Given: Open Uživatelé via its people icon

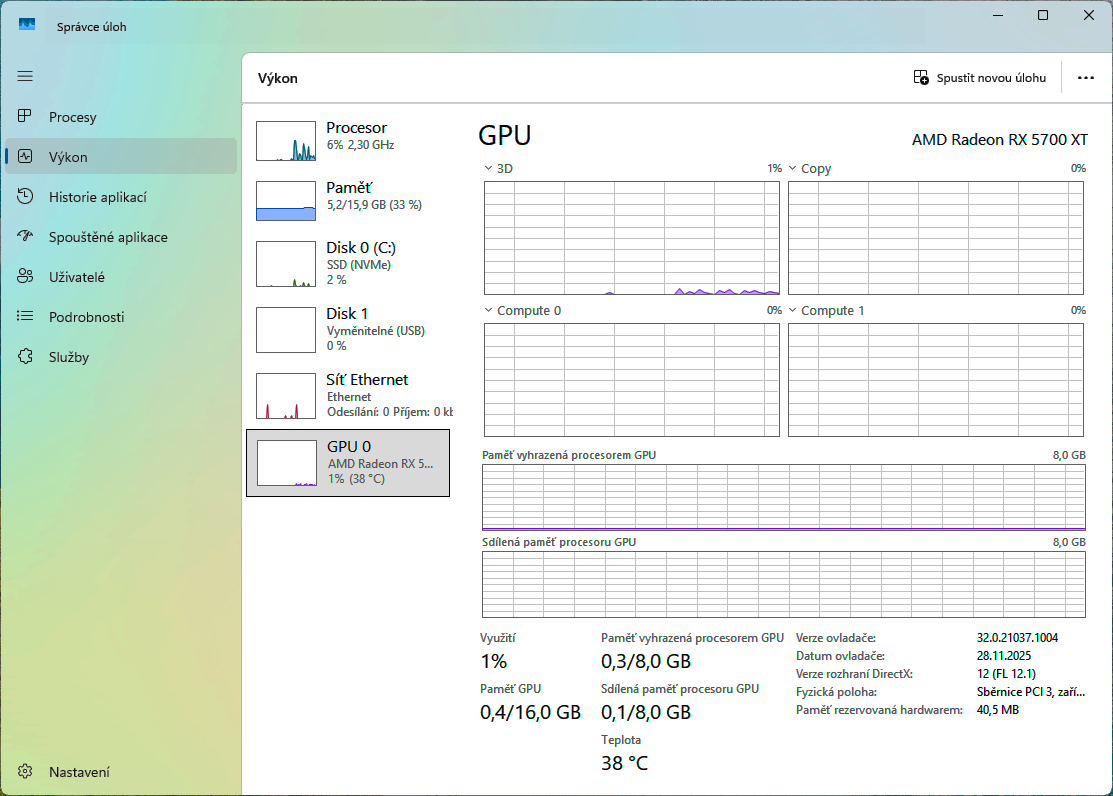Looking at the screenshot, I should (x=25, y=277).
